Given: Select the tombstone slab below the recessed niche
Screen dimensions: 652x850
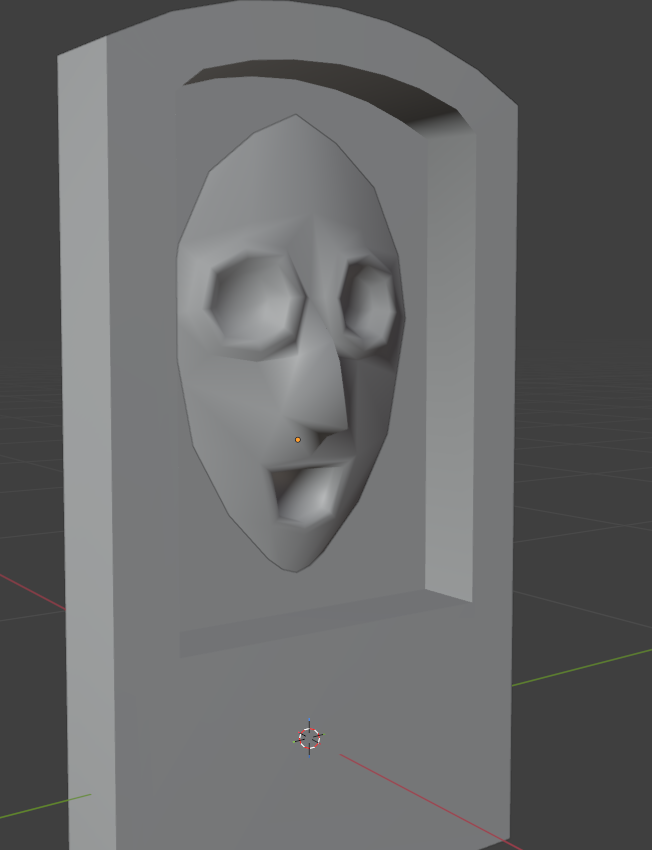Looking at the screenshot, I should pyautogui.click(x=314, y=743).
